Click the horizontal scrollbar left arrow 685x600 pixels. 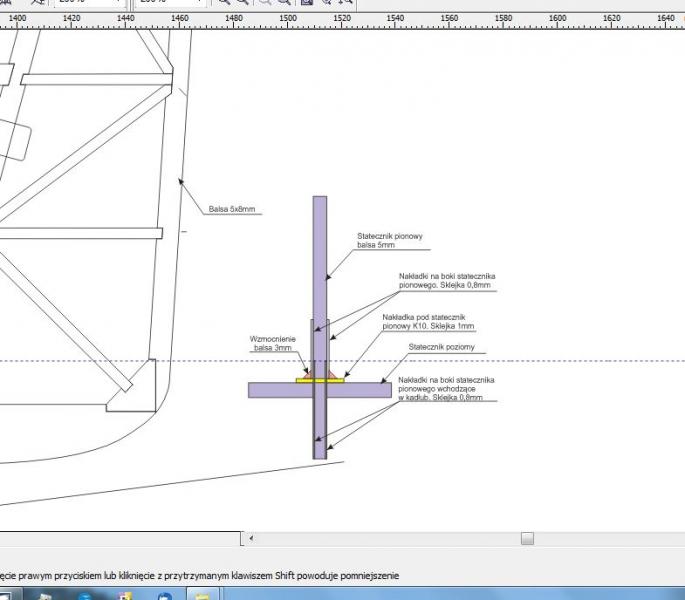pyautogui.click(x=251, y=538)
